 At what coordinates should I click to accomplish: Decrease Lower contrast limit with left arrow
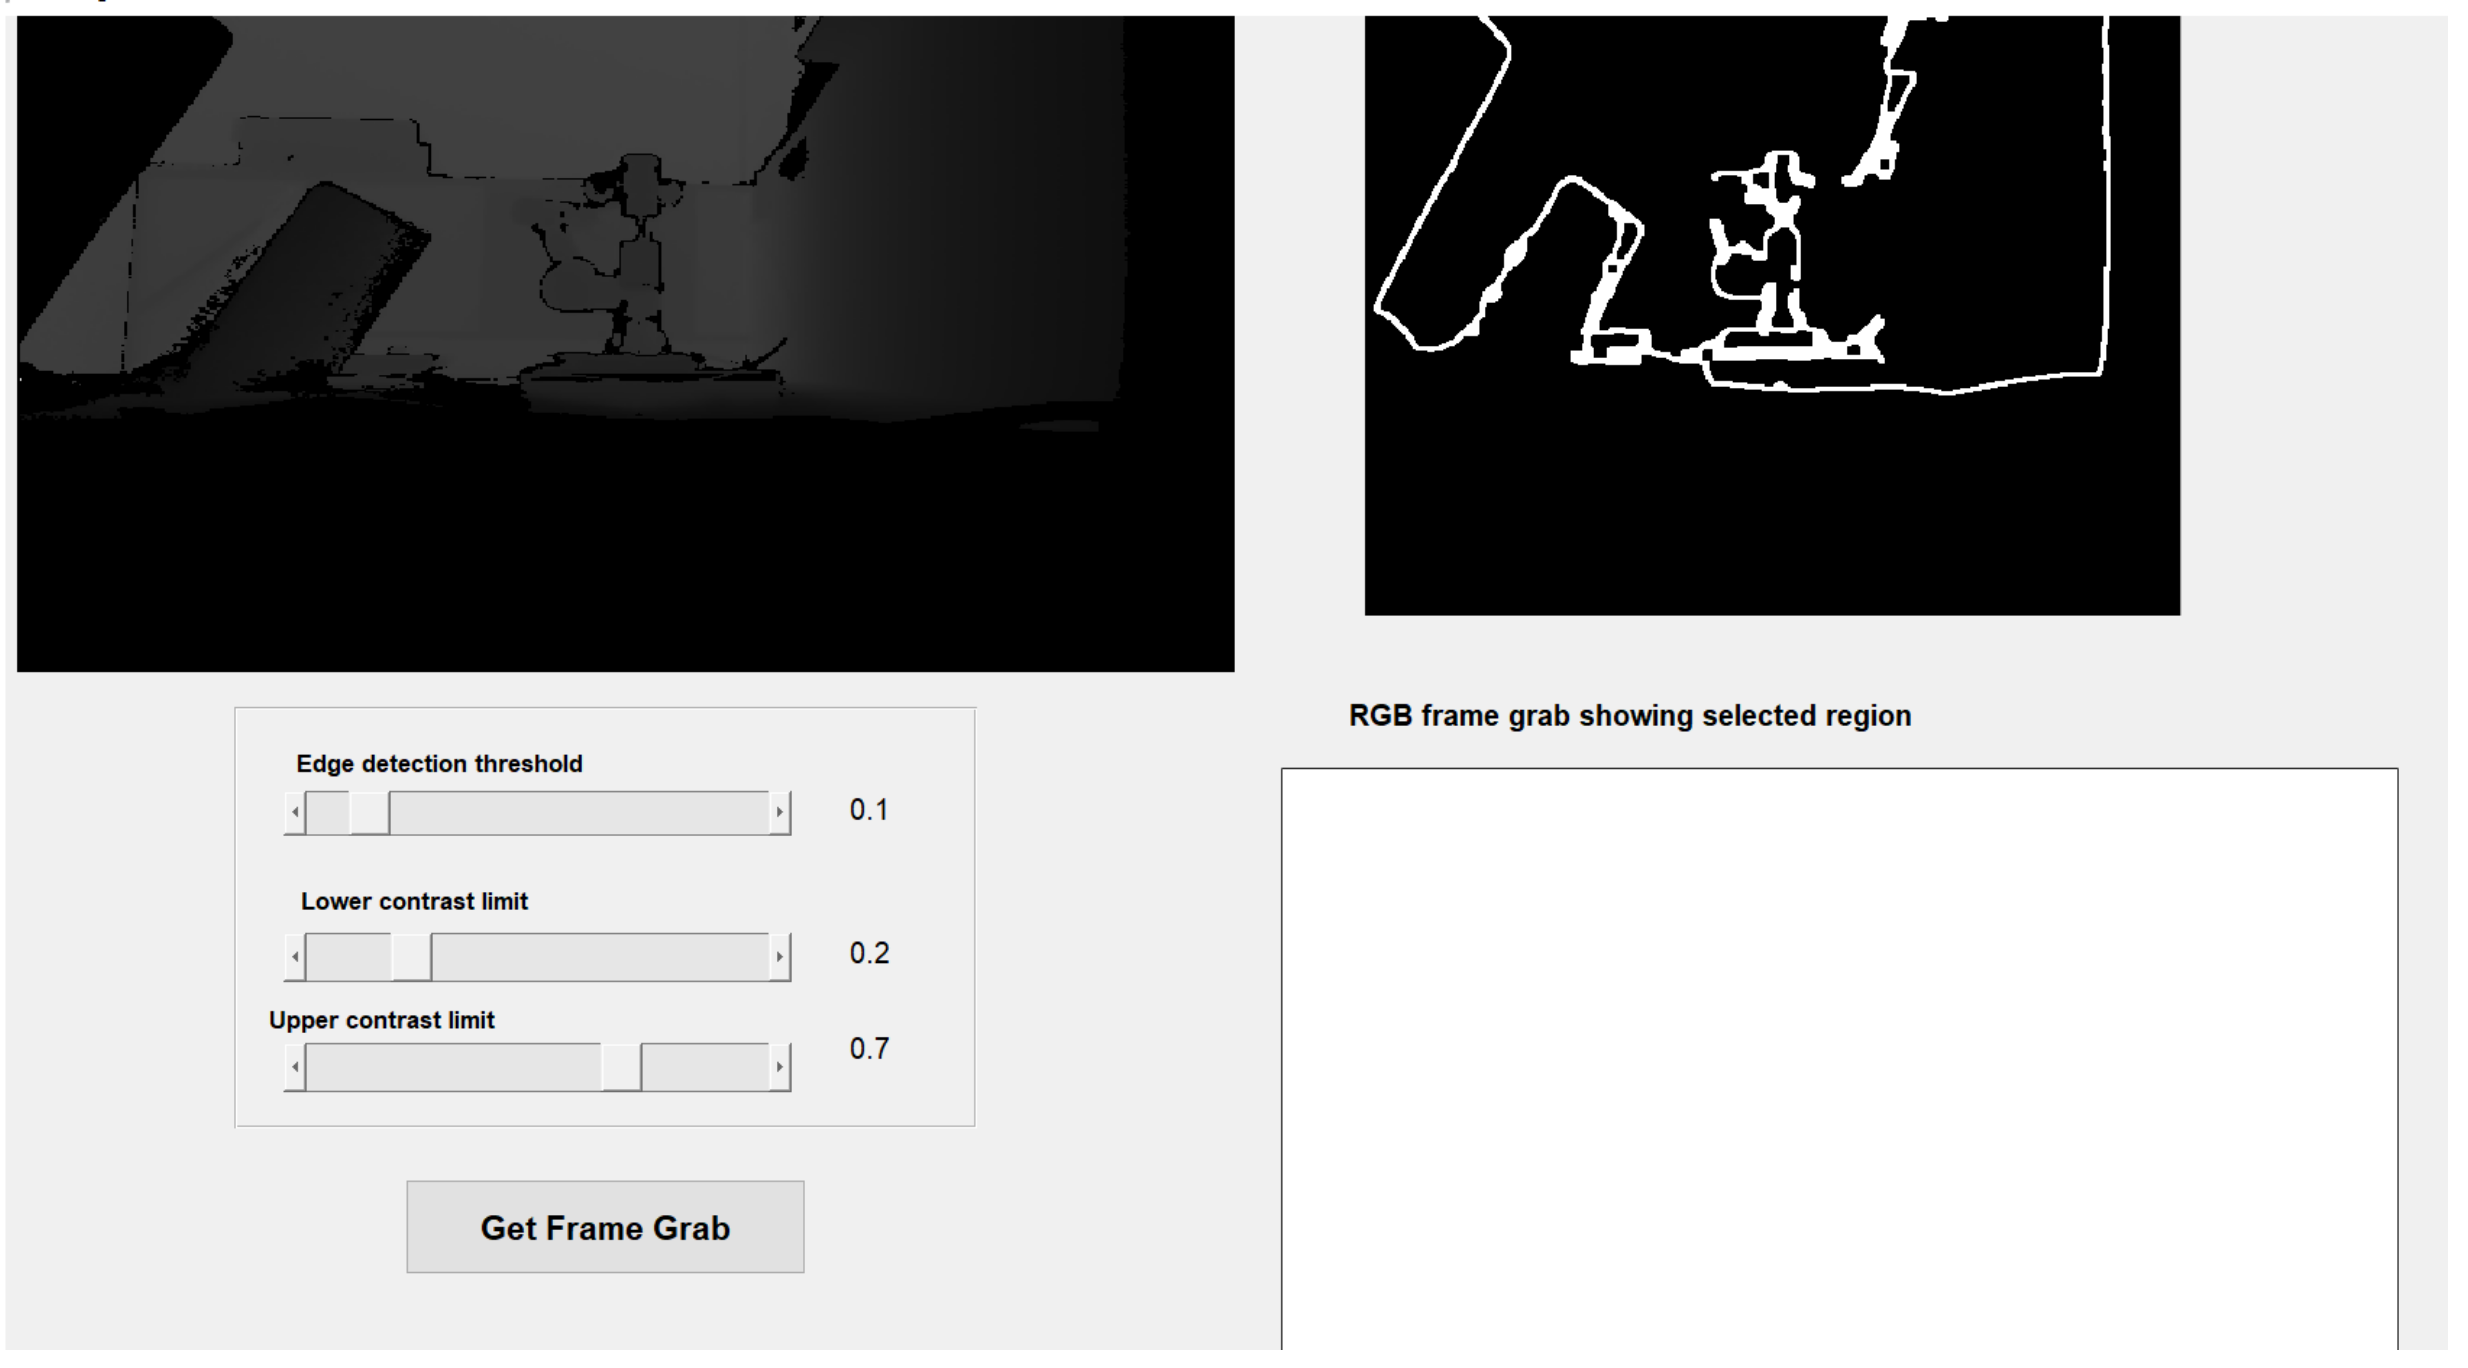pos(295,957)
